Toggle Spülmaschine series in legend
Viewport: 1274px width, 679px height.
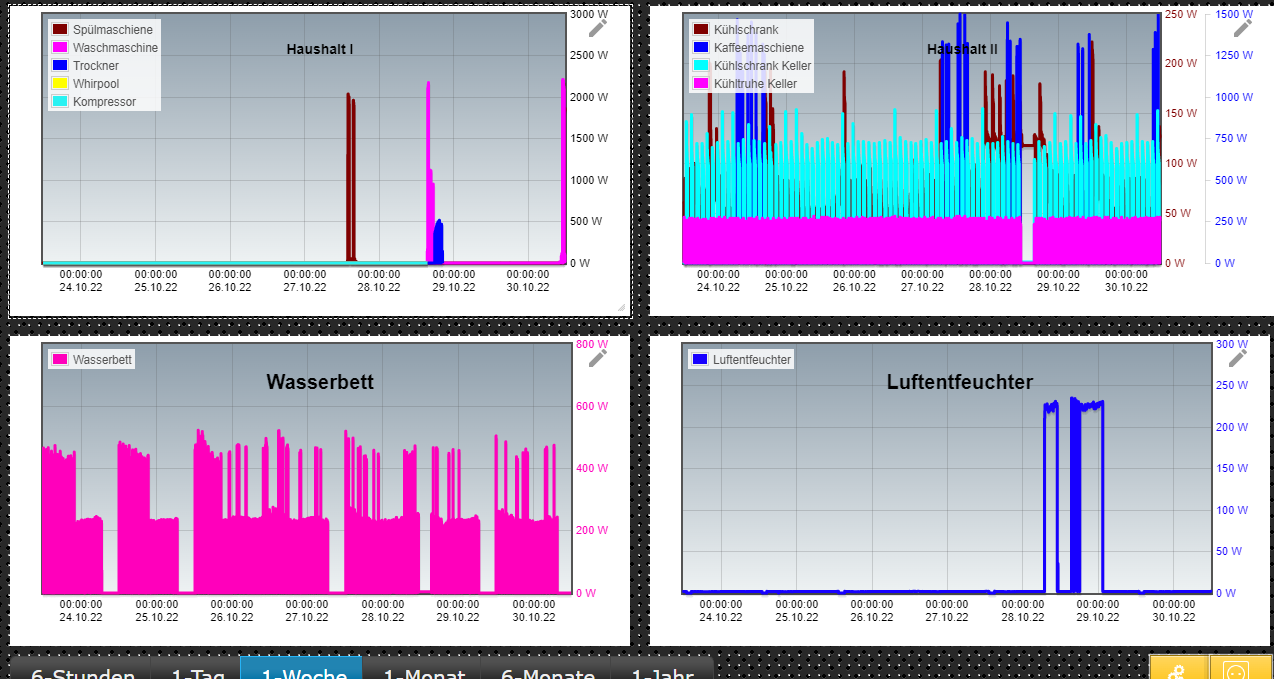click(x=103, y=30)
